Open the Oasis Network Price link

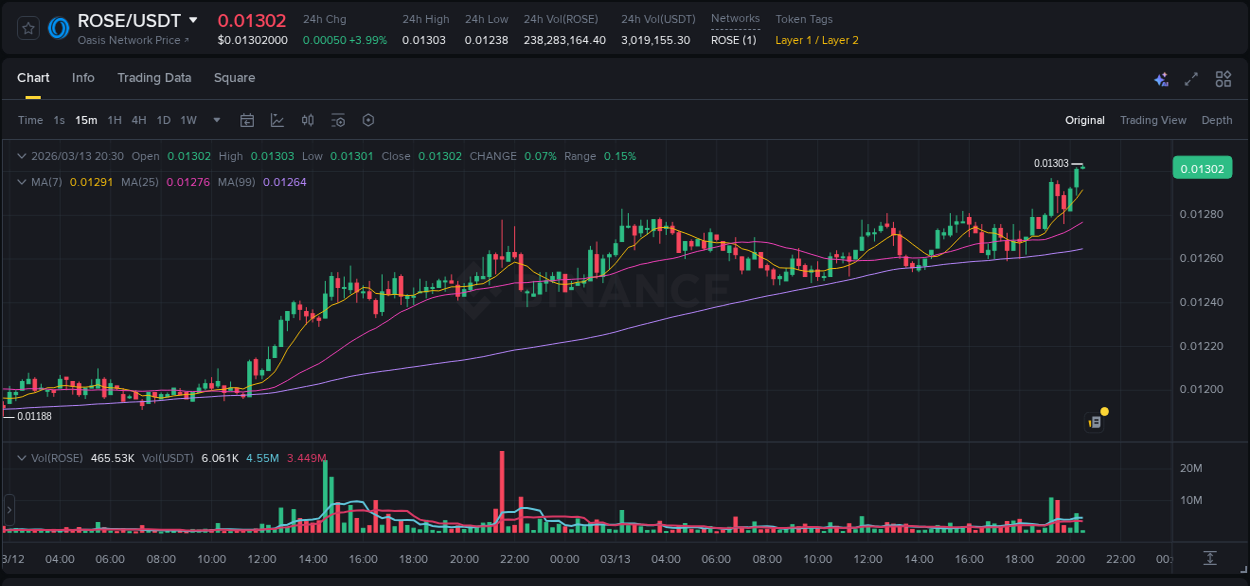pyautogui.click(x=132, y=40)
